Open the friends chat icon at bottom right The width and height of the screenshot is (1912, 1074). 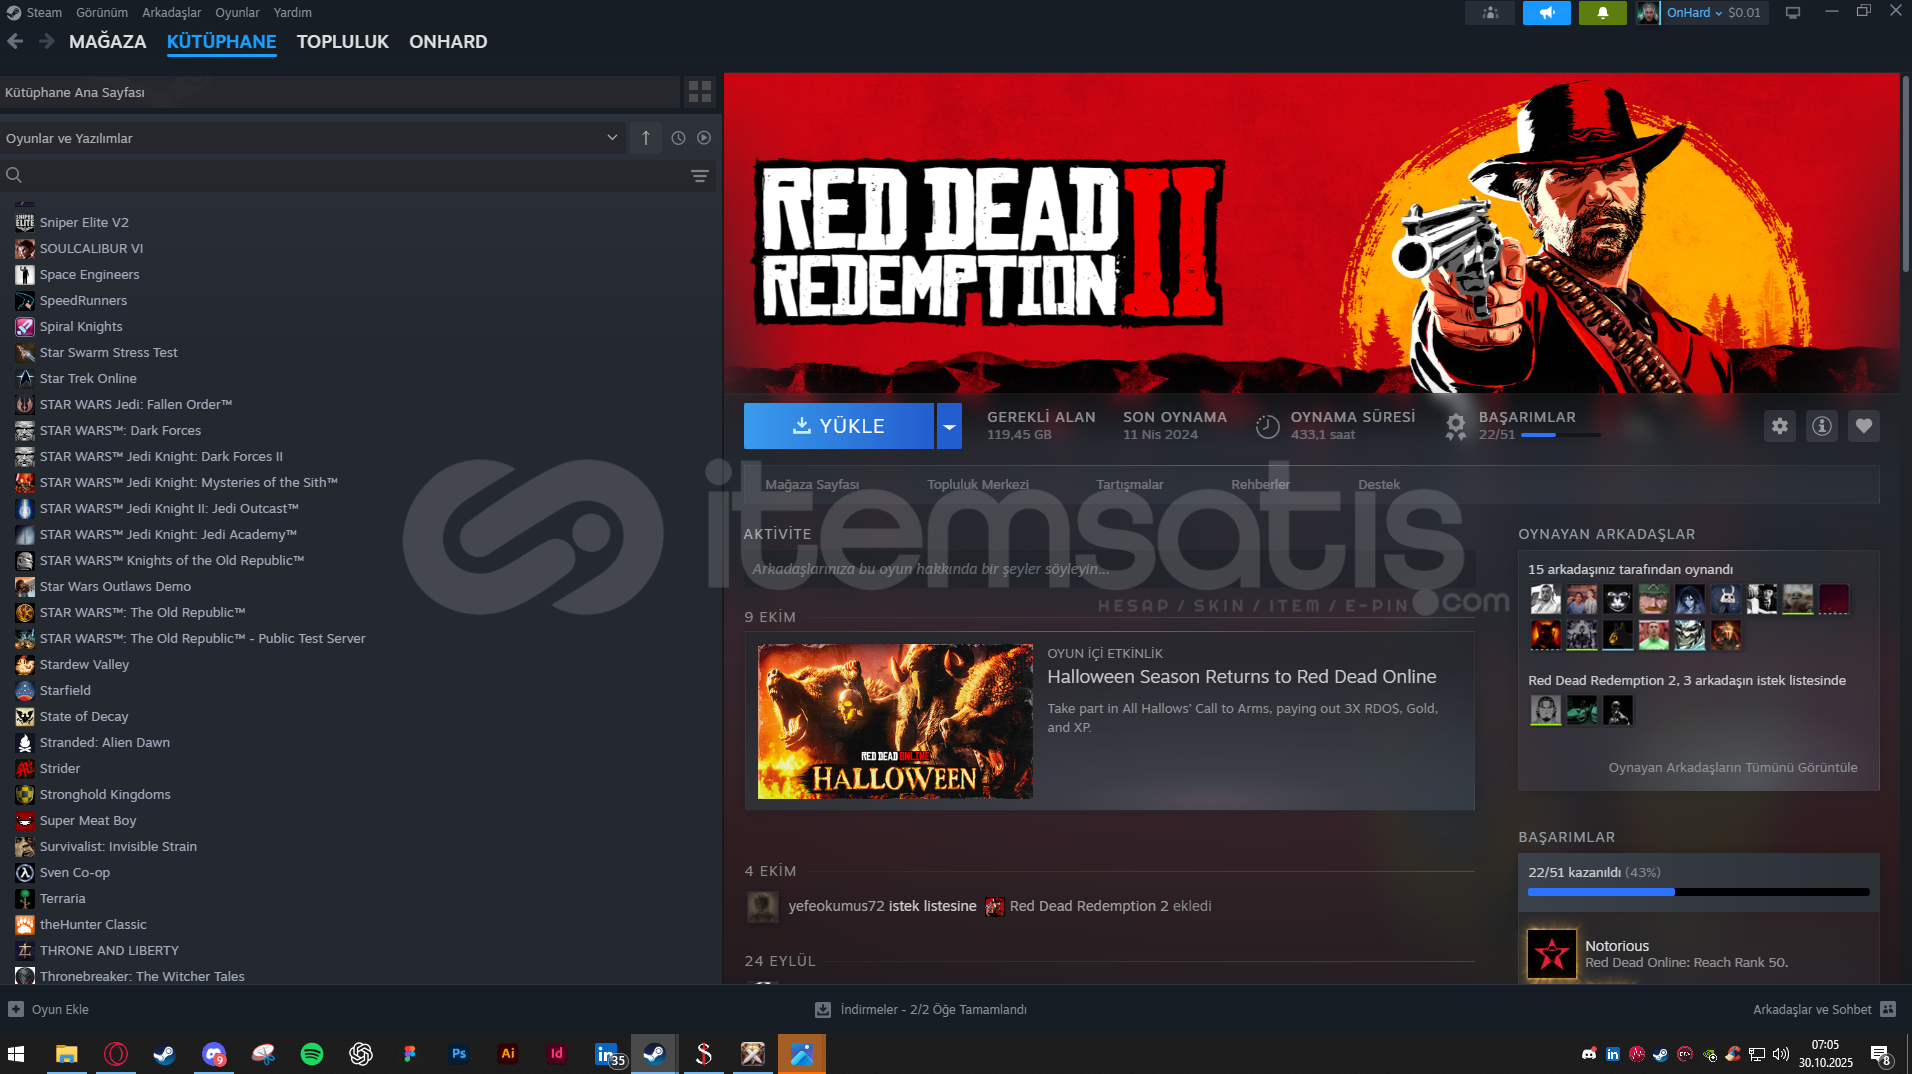coord(1888,1010)
